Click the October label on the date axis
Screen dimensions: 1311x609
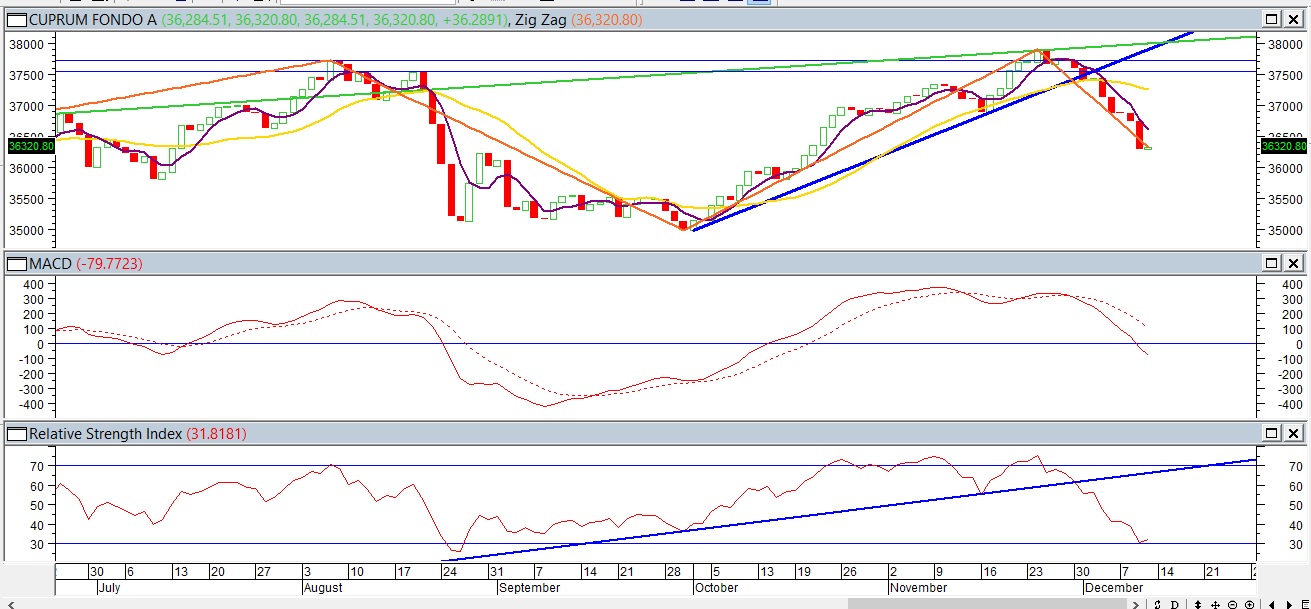click(x=716, y=588)
